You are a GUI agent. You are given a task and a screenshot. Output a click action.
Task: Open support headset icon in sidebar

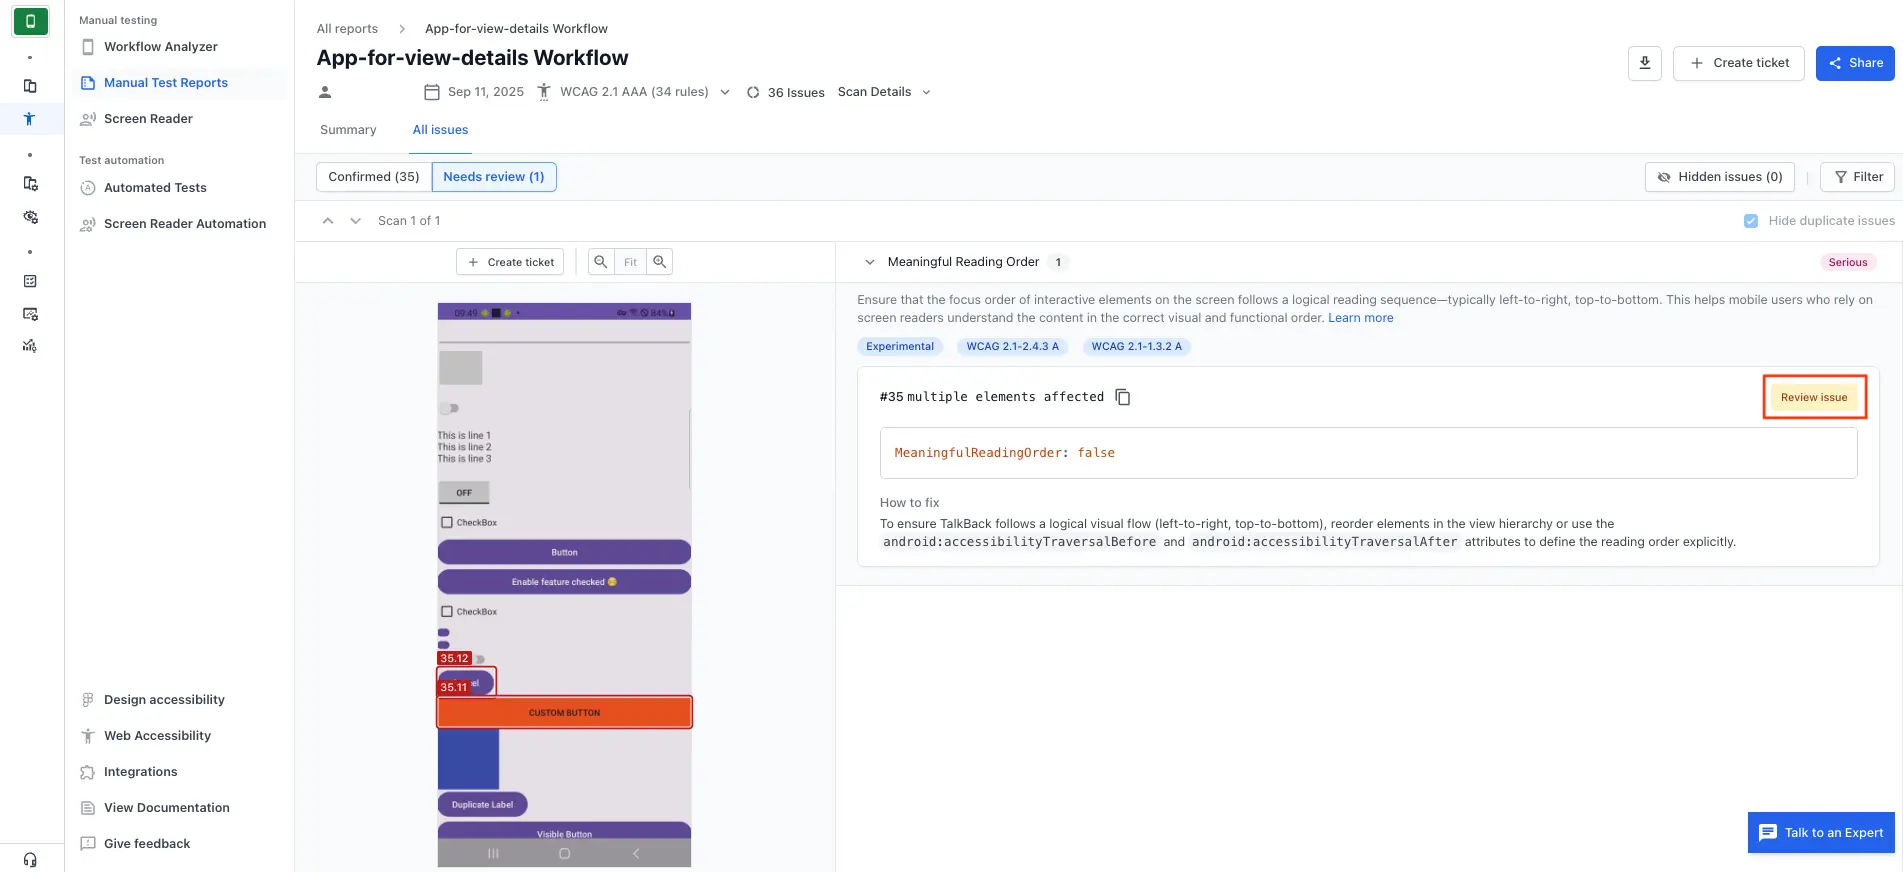[x=30, y=859]
